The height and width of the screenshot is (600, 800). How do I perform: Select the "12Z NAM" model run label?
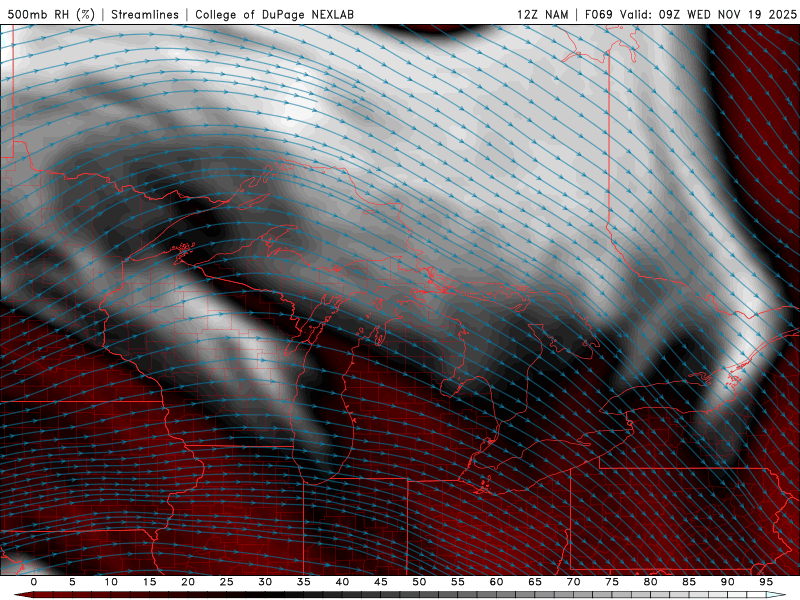(x=543, y=14)
